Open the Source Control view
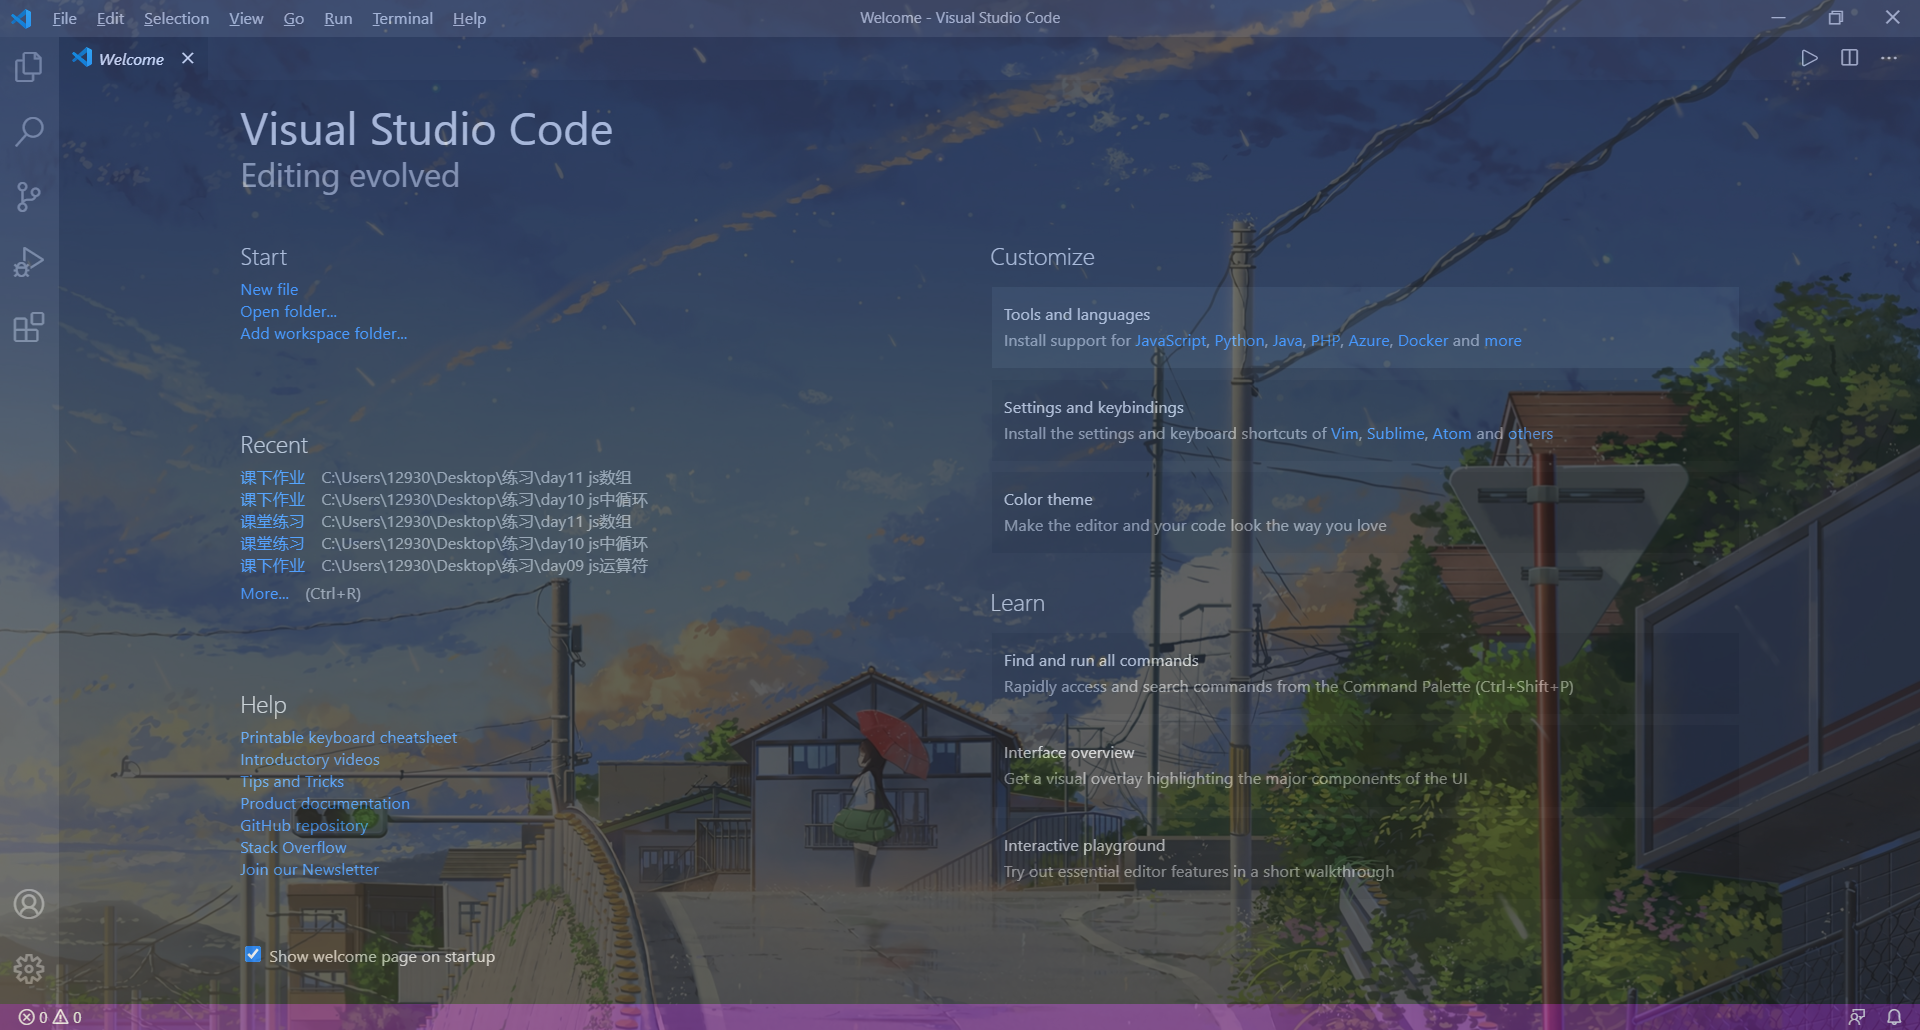Screen dimensions: 1920x1030 (x=29, y=196)
